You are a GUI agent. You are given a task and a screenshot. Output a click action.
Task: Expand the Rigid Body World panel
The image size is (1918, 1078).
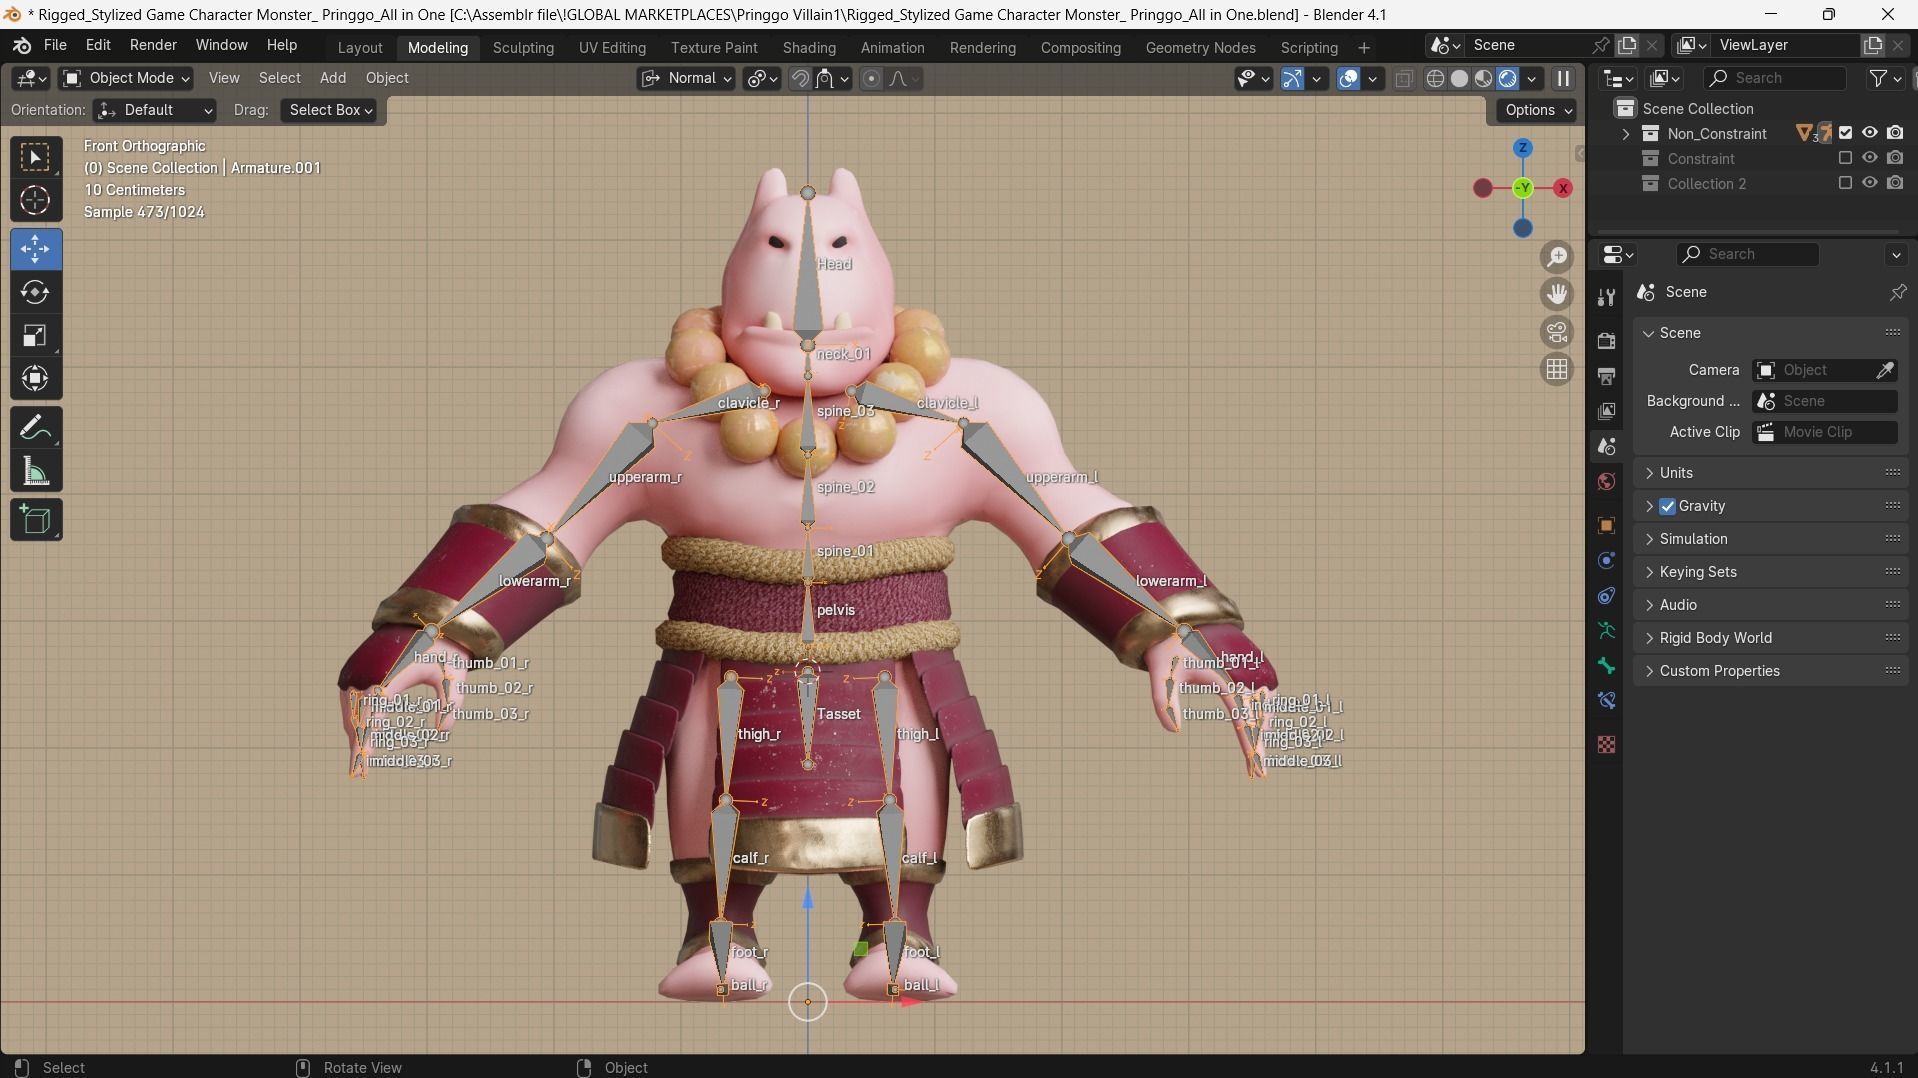coord(1770,638)
